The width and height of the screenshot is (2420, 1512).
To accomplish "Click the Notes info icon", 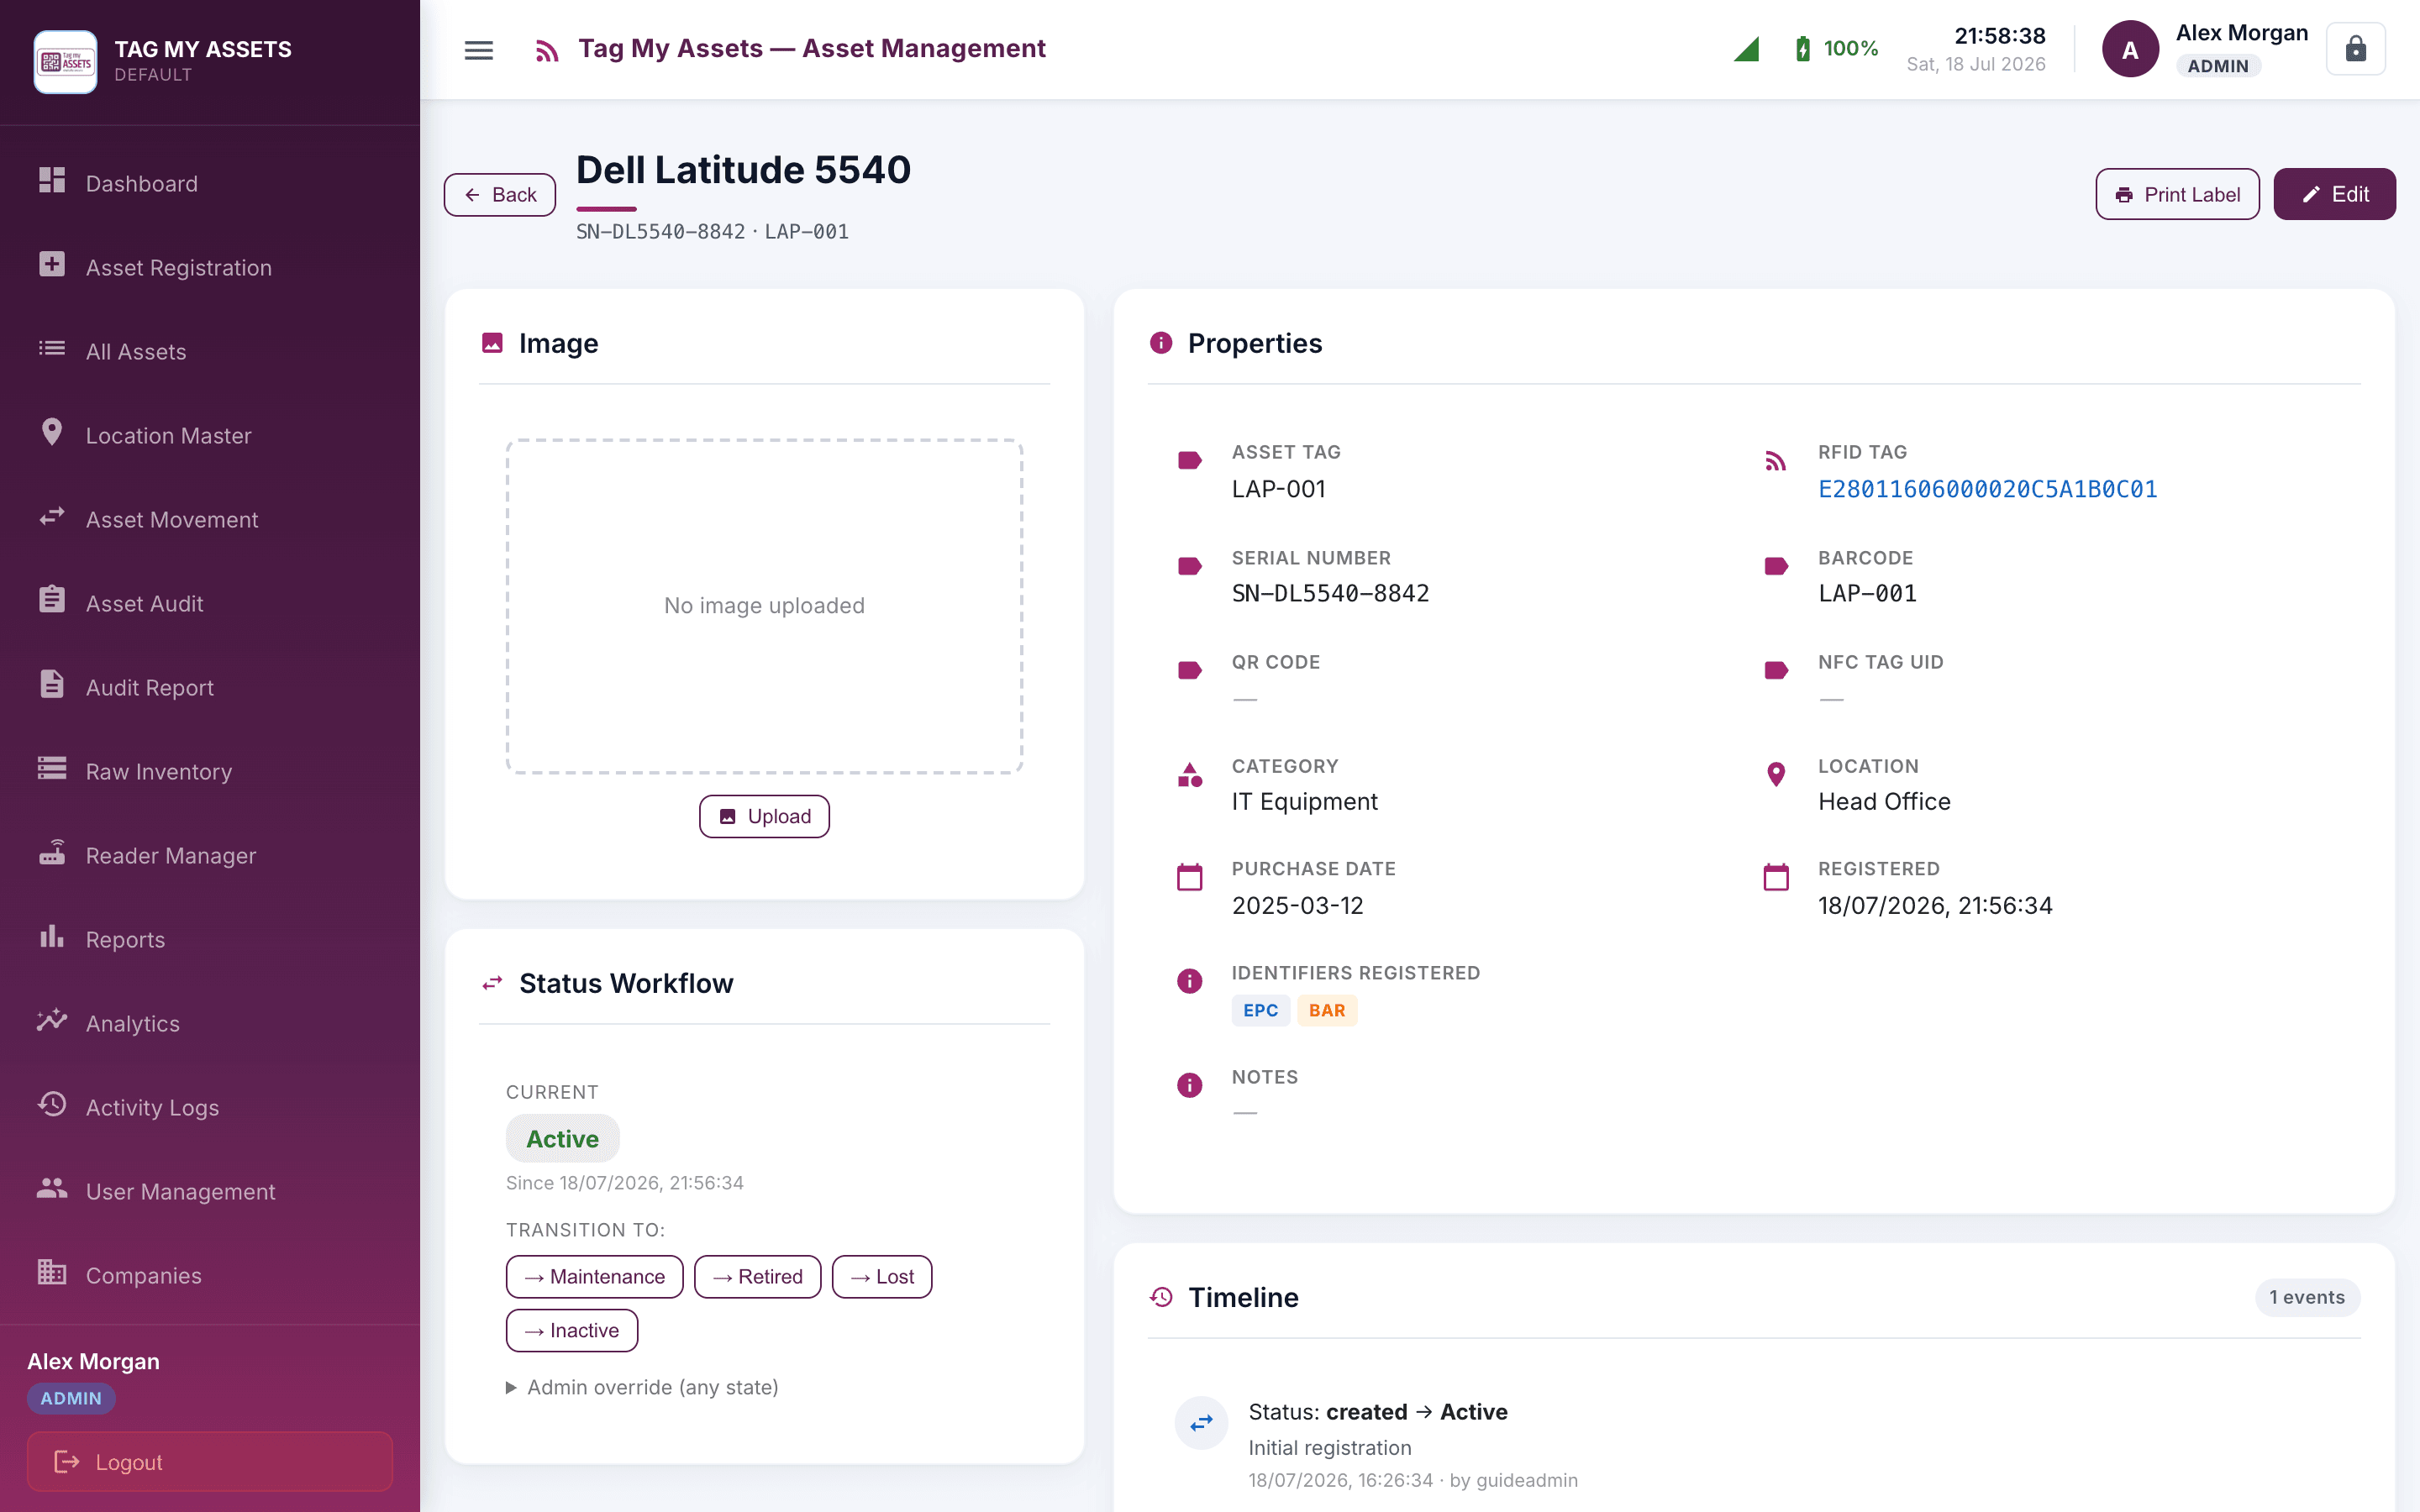I will click(x=1189, y=1085).
